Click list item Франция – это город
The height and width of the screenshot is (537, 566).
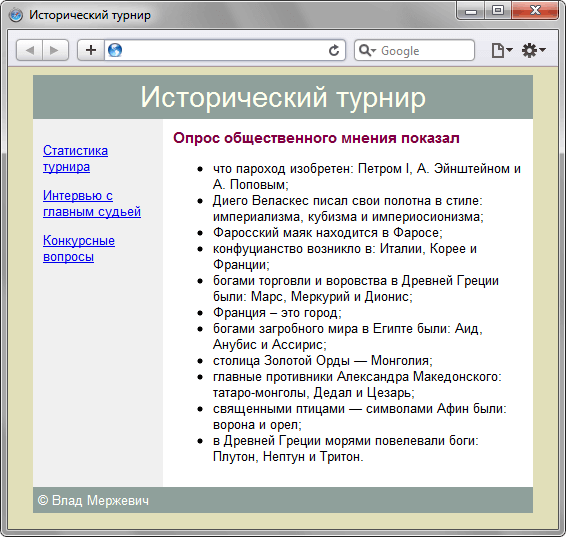tap(277, 313)
